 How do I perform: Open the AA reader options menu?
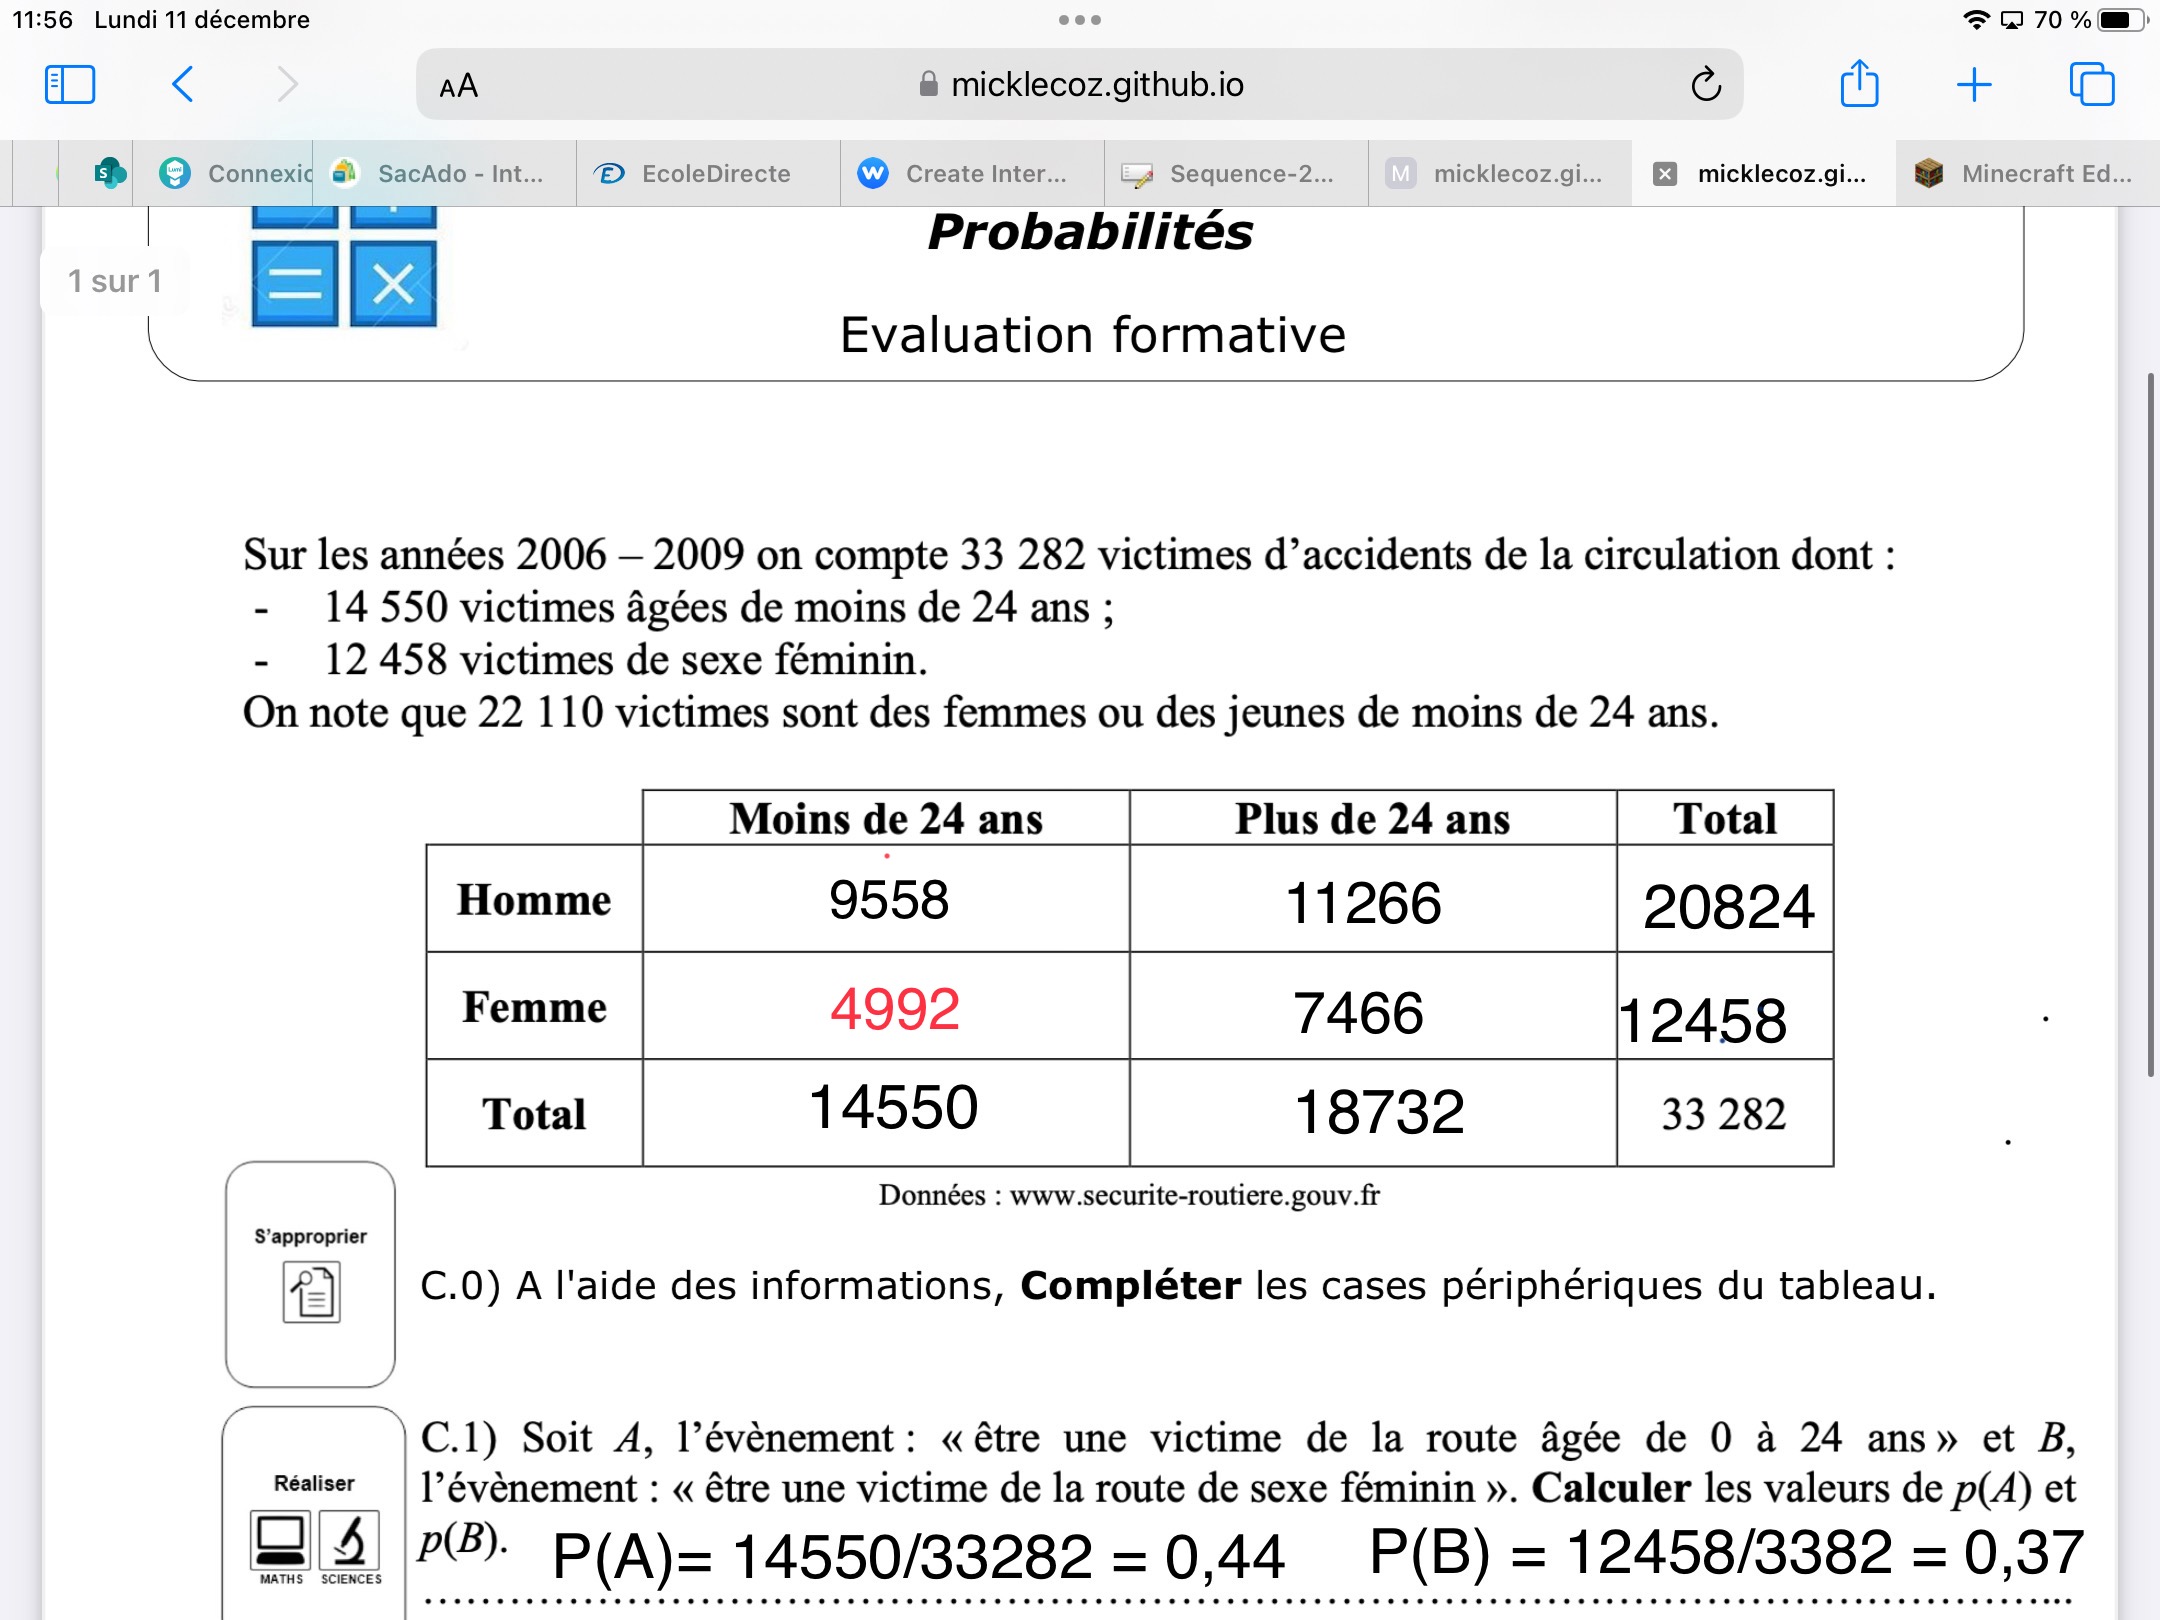(x=459, y=87)
